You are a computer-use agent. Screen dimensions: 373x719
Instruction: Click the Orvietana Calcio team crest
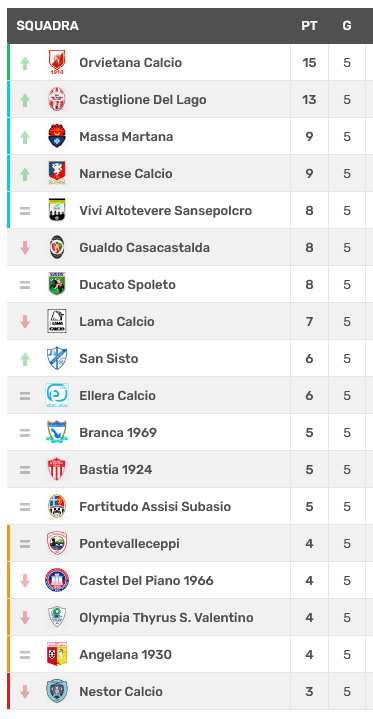57,62
